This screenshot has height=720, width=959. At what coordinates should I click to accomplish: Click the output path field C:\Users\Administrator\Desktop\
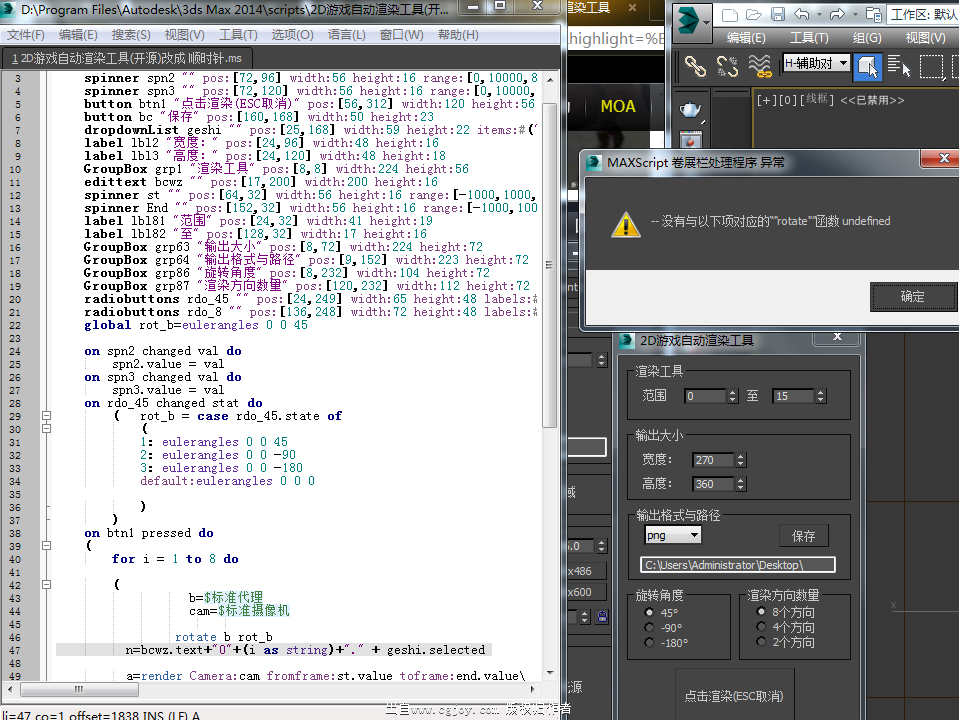pos(738,565)
